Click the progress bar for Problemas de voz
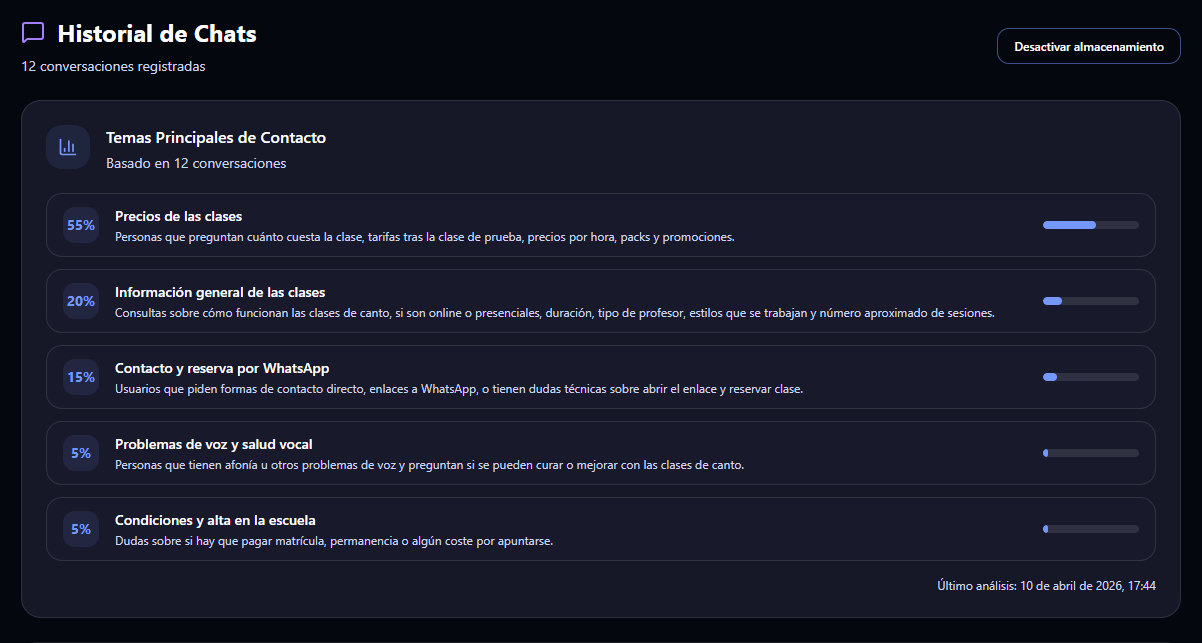 coord(1091,453)
